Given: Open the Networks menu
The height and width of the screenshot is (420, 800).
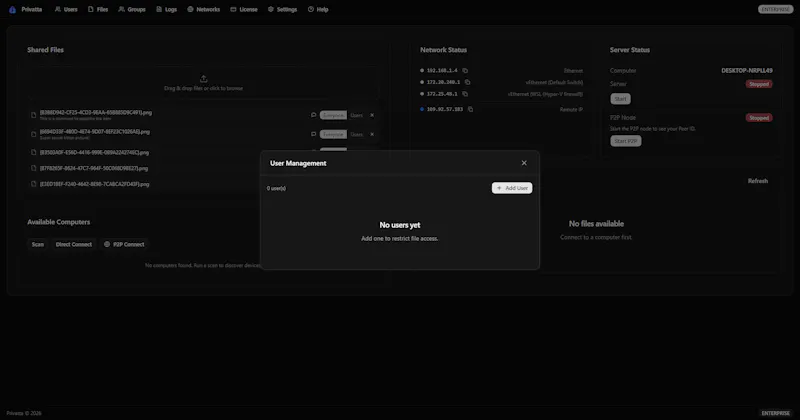Looking at the screenshot, I should [x=204, y=9].
